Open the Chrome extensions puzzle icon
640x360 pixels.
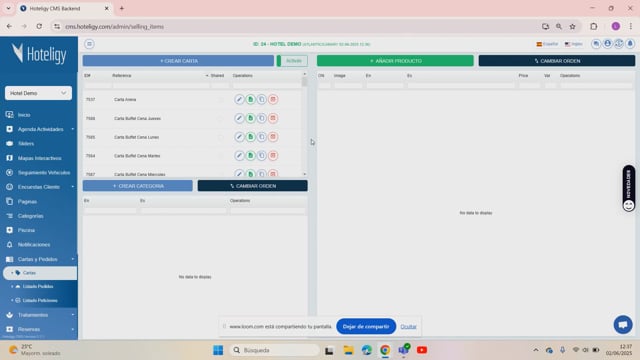coord(593,27)
